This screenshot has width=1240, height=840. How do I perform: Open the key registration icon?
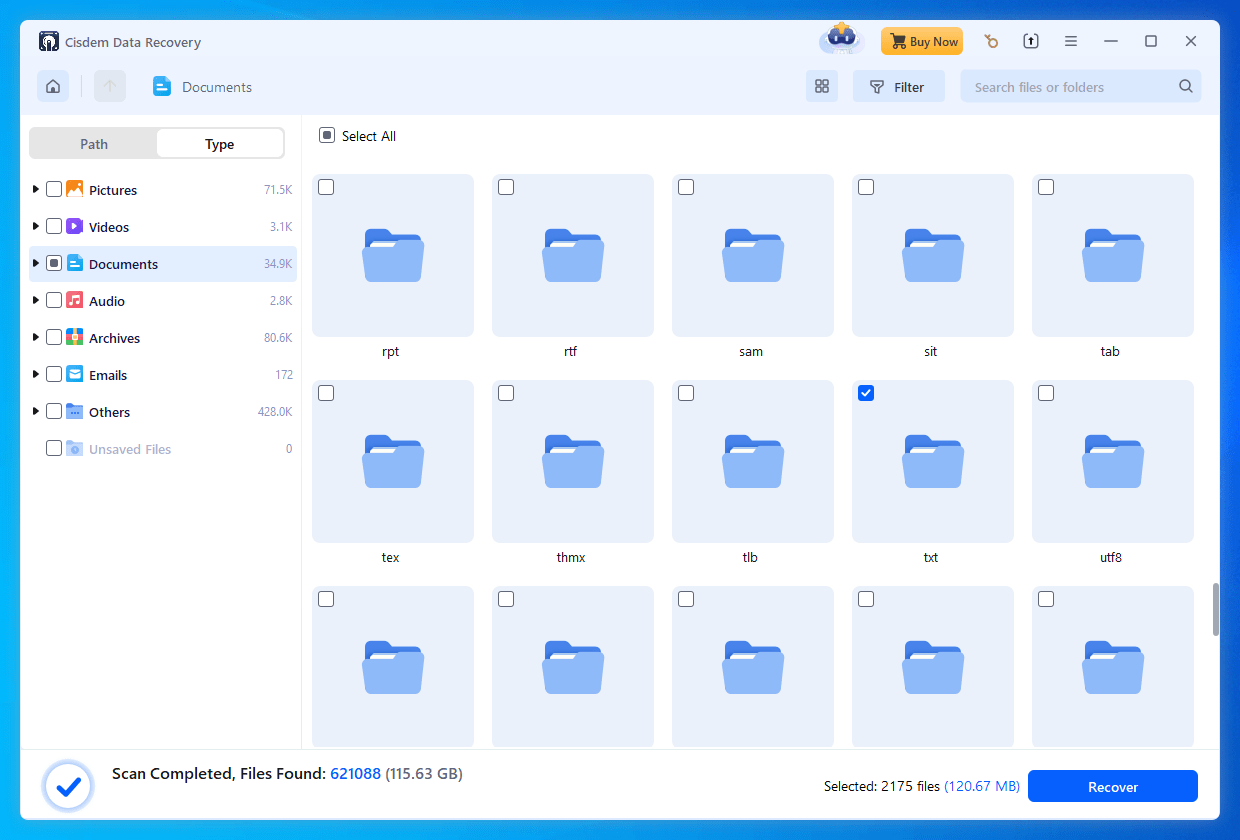[x=991, y=41]
